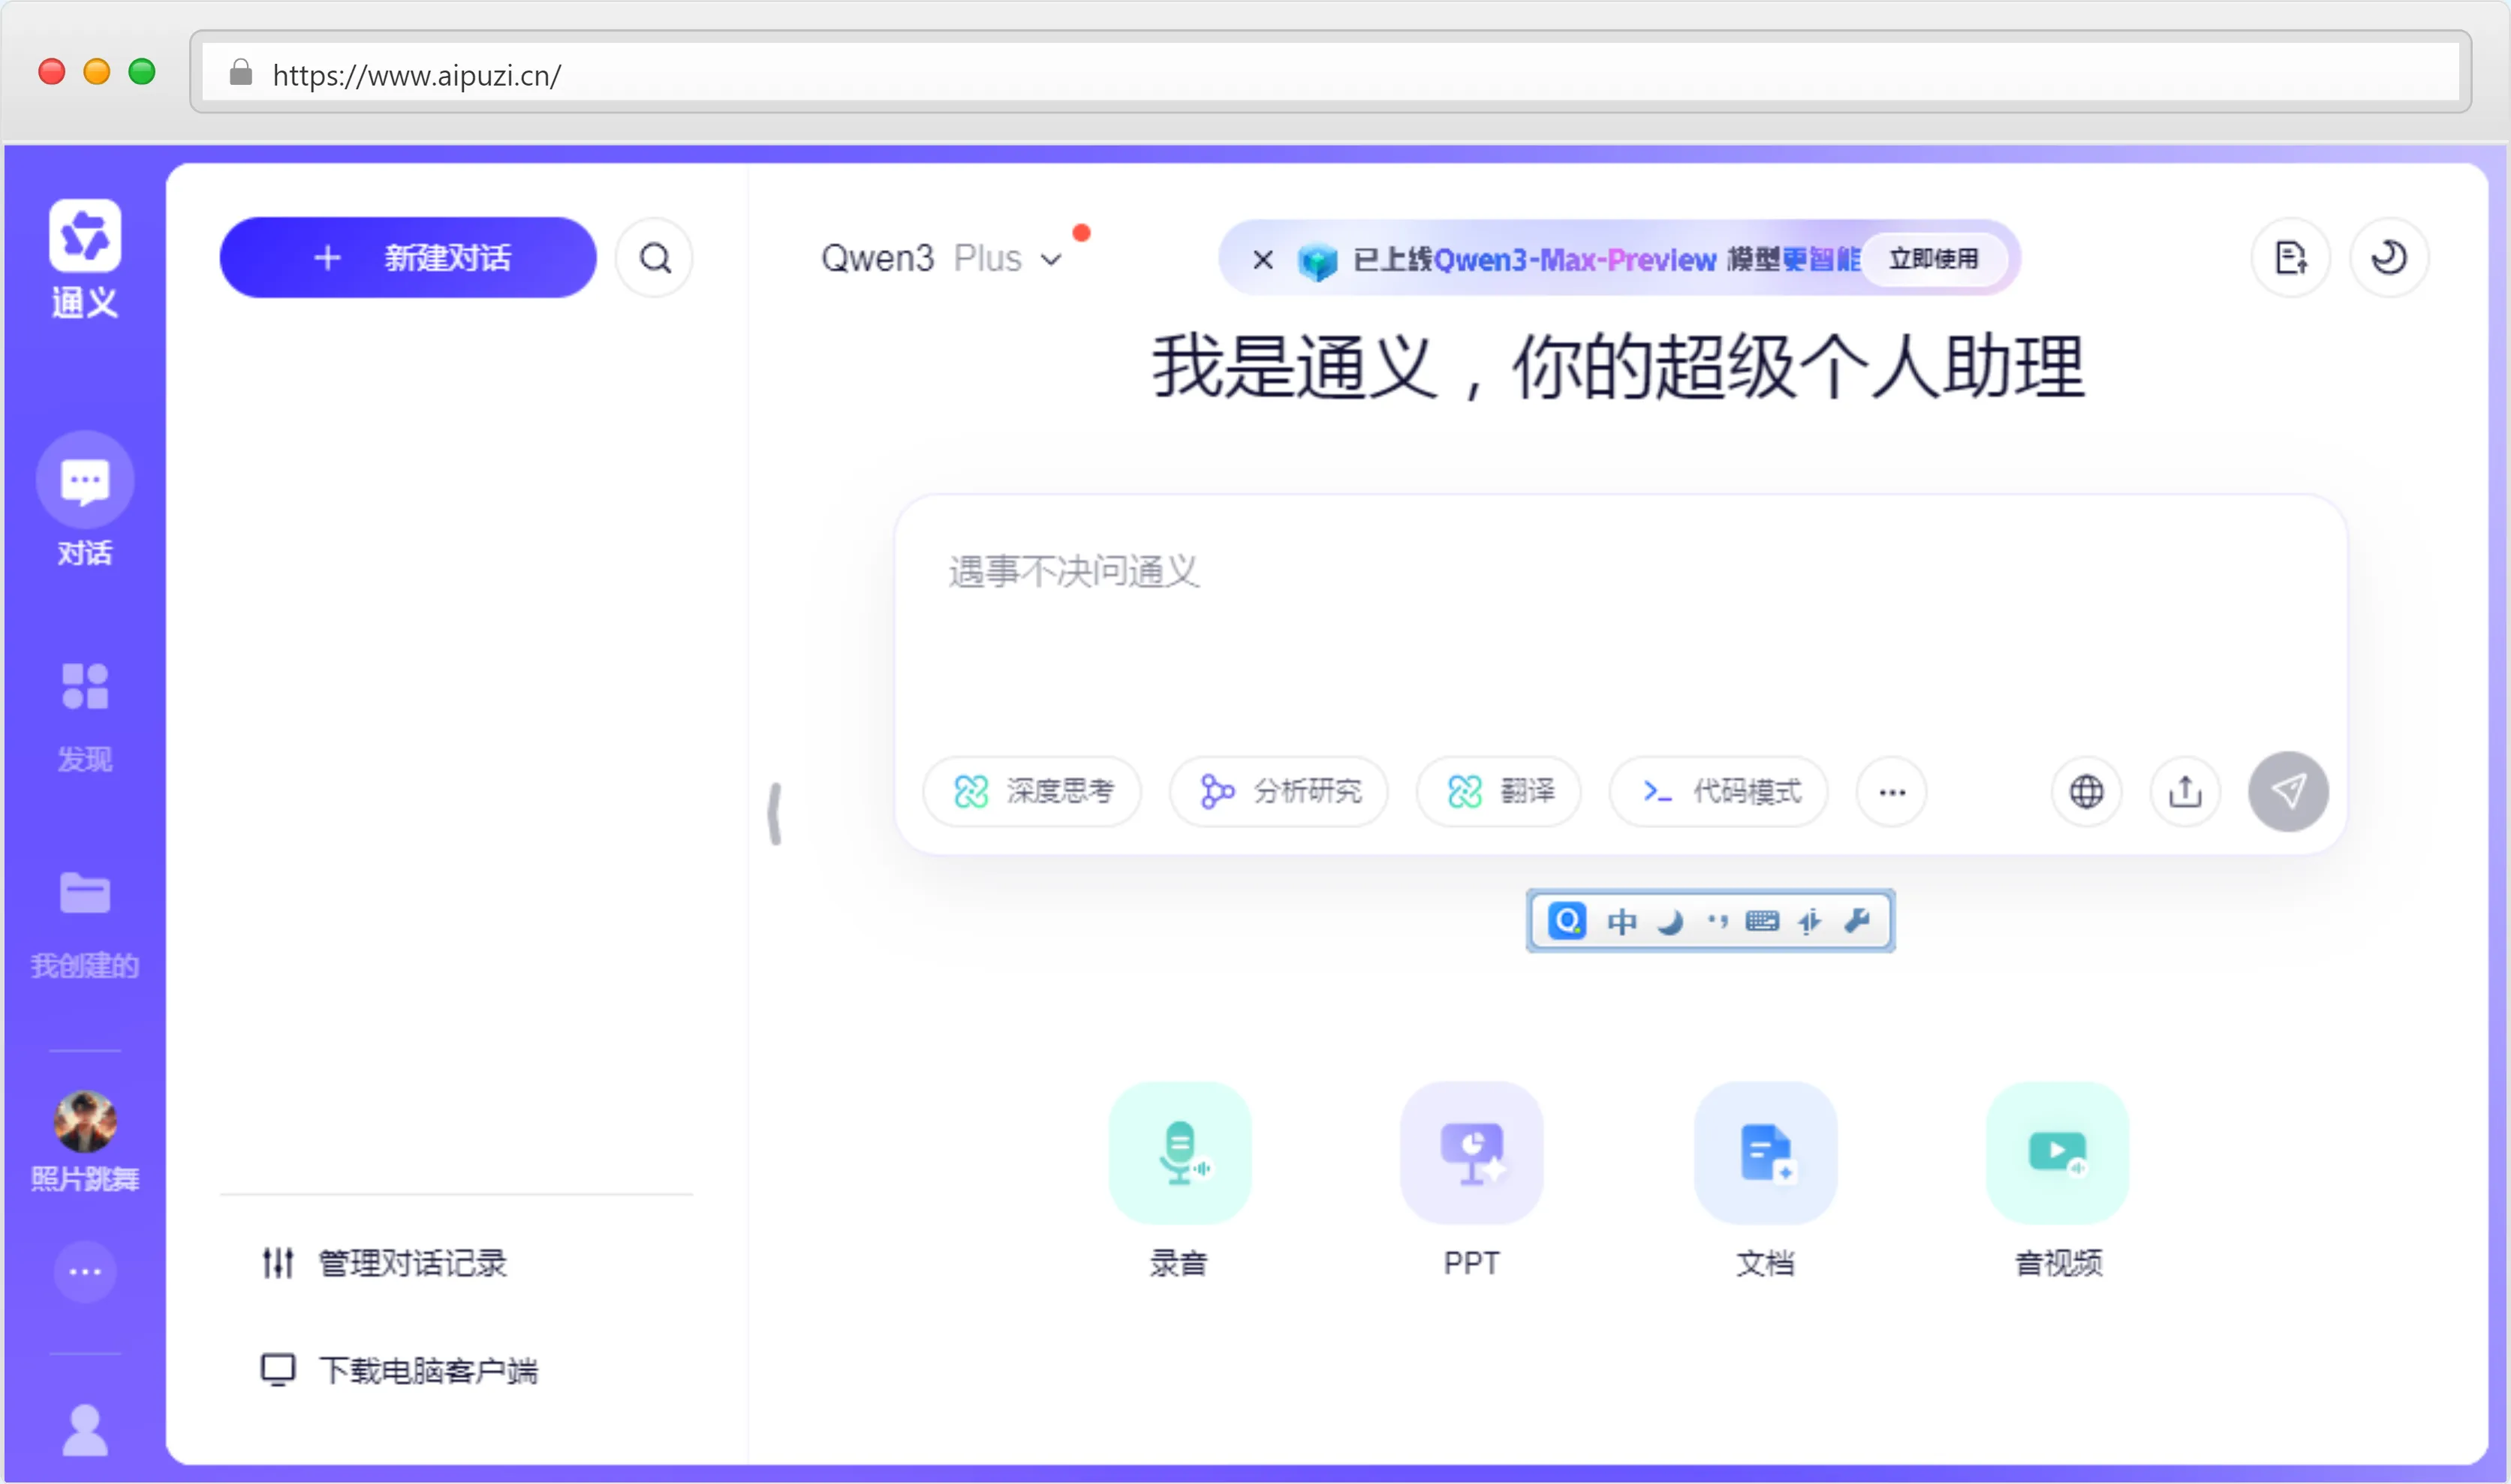Click 立即使用 on the banner
Image resolution: width=2511 pixels, height=1484 pixels.
coord(1933,259)
